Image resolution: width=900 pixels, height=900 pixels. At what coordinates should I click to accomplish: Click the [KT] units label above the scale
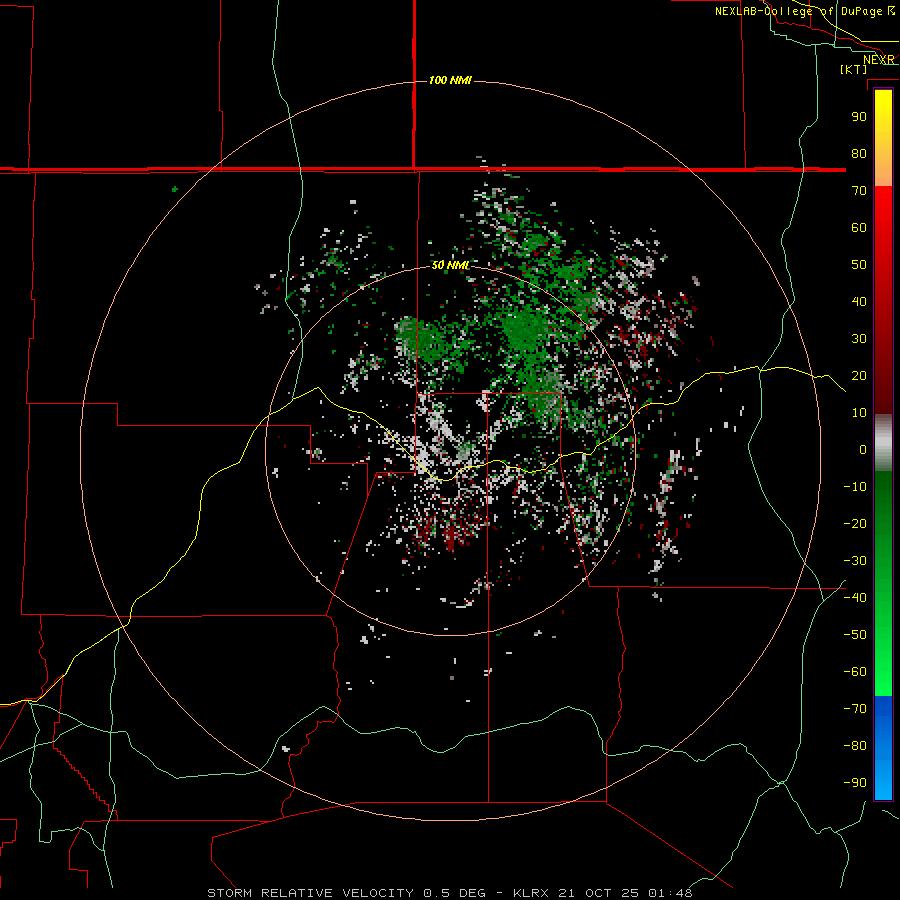854,69
